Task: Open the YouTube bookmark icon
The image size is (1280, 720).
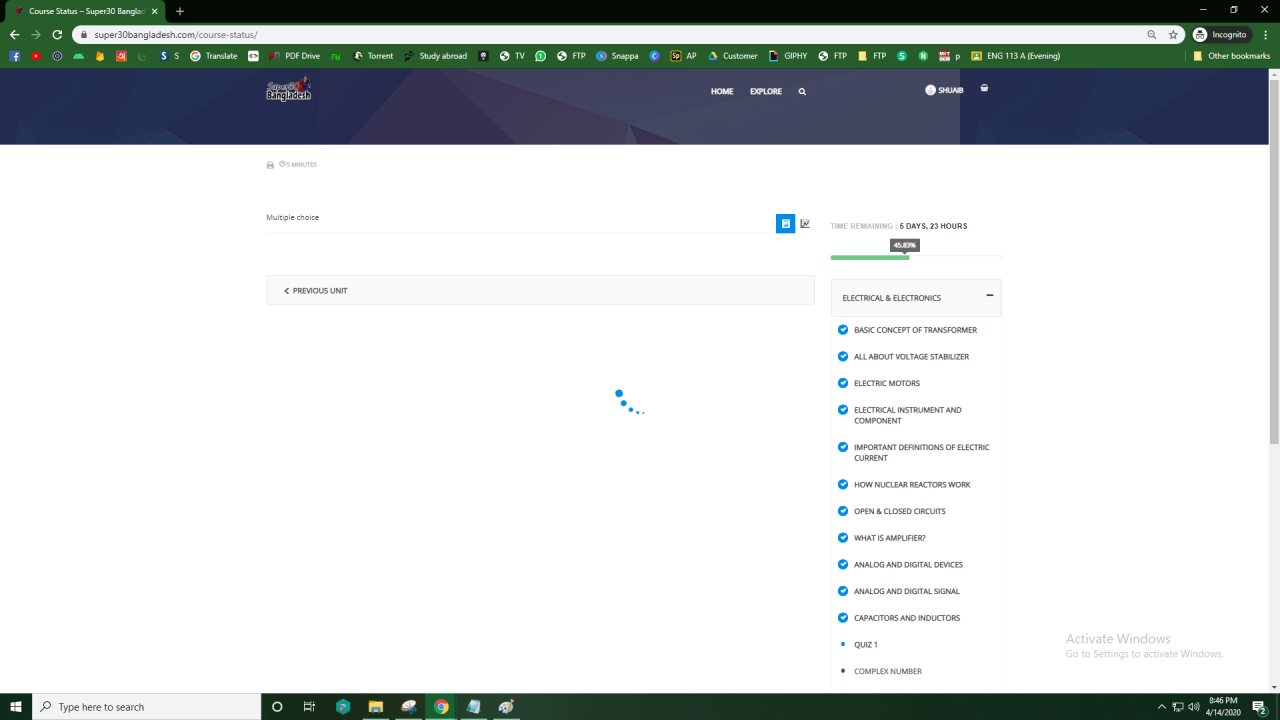Action: point(36,56)
